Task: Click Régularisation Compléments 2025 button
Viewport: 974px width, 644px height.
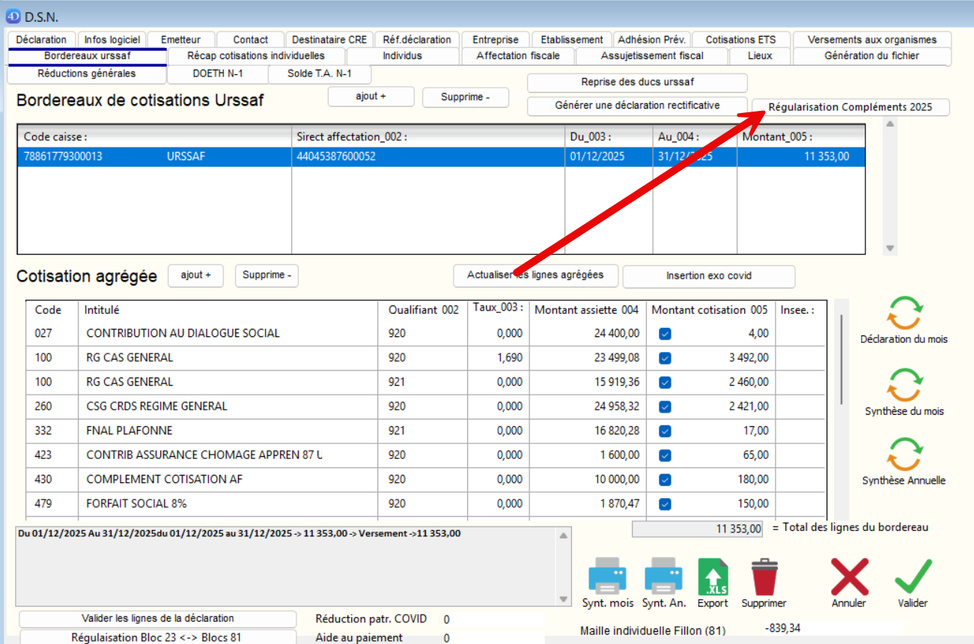Action: point(849,107)
